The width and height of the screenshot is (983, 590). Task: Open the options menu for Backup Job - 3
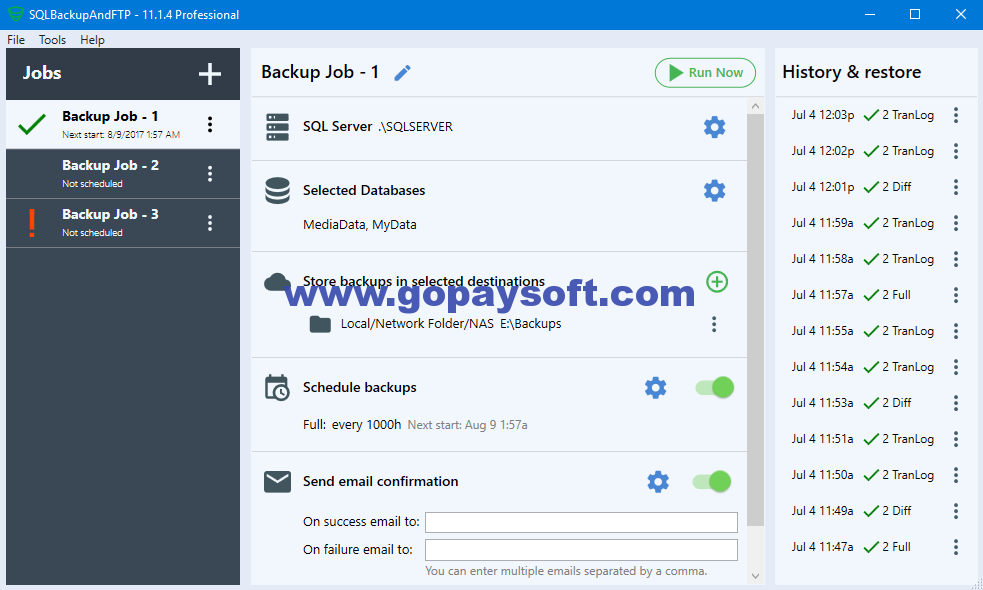(x=210, y=223)
